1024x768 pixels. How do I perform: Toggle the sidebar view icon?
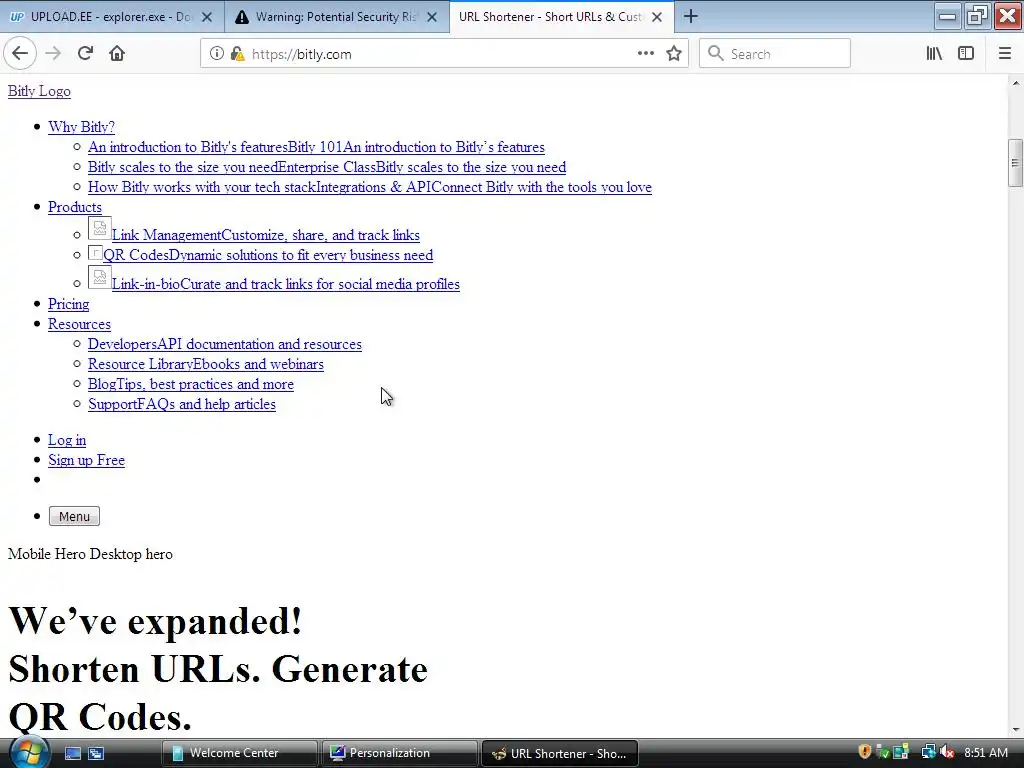[966, 54]
